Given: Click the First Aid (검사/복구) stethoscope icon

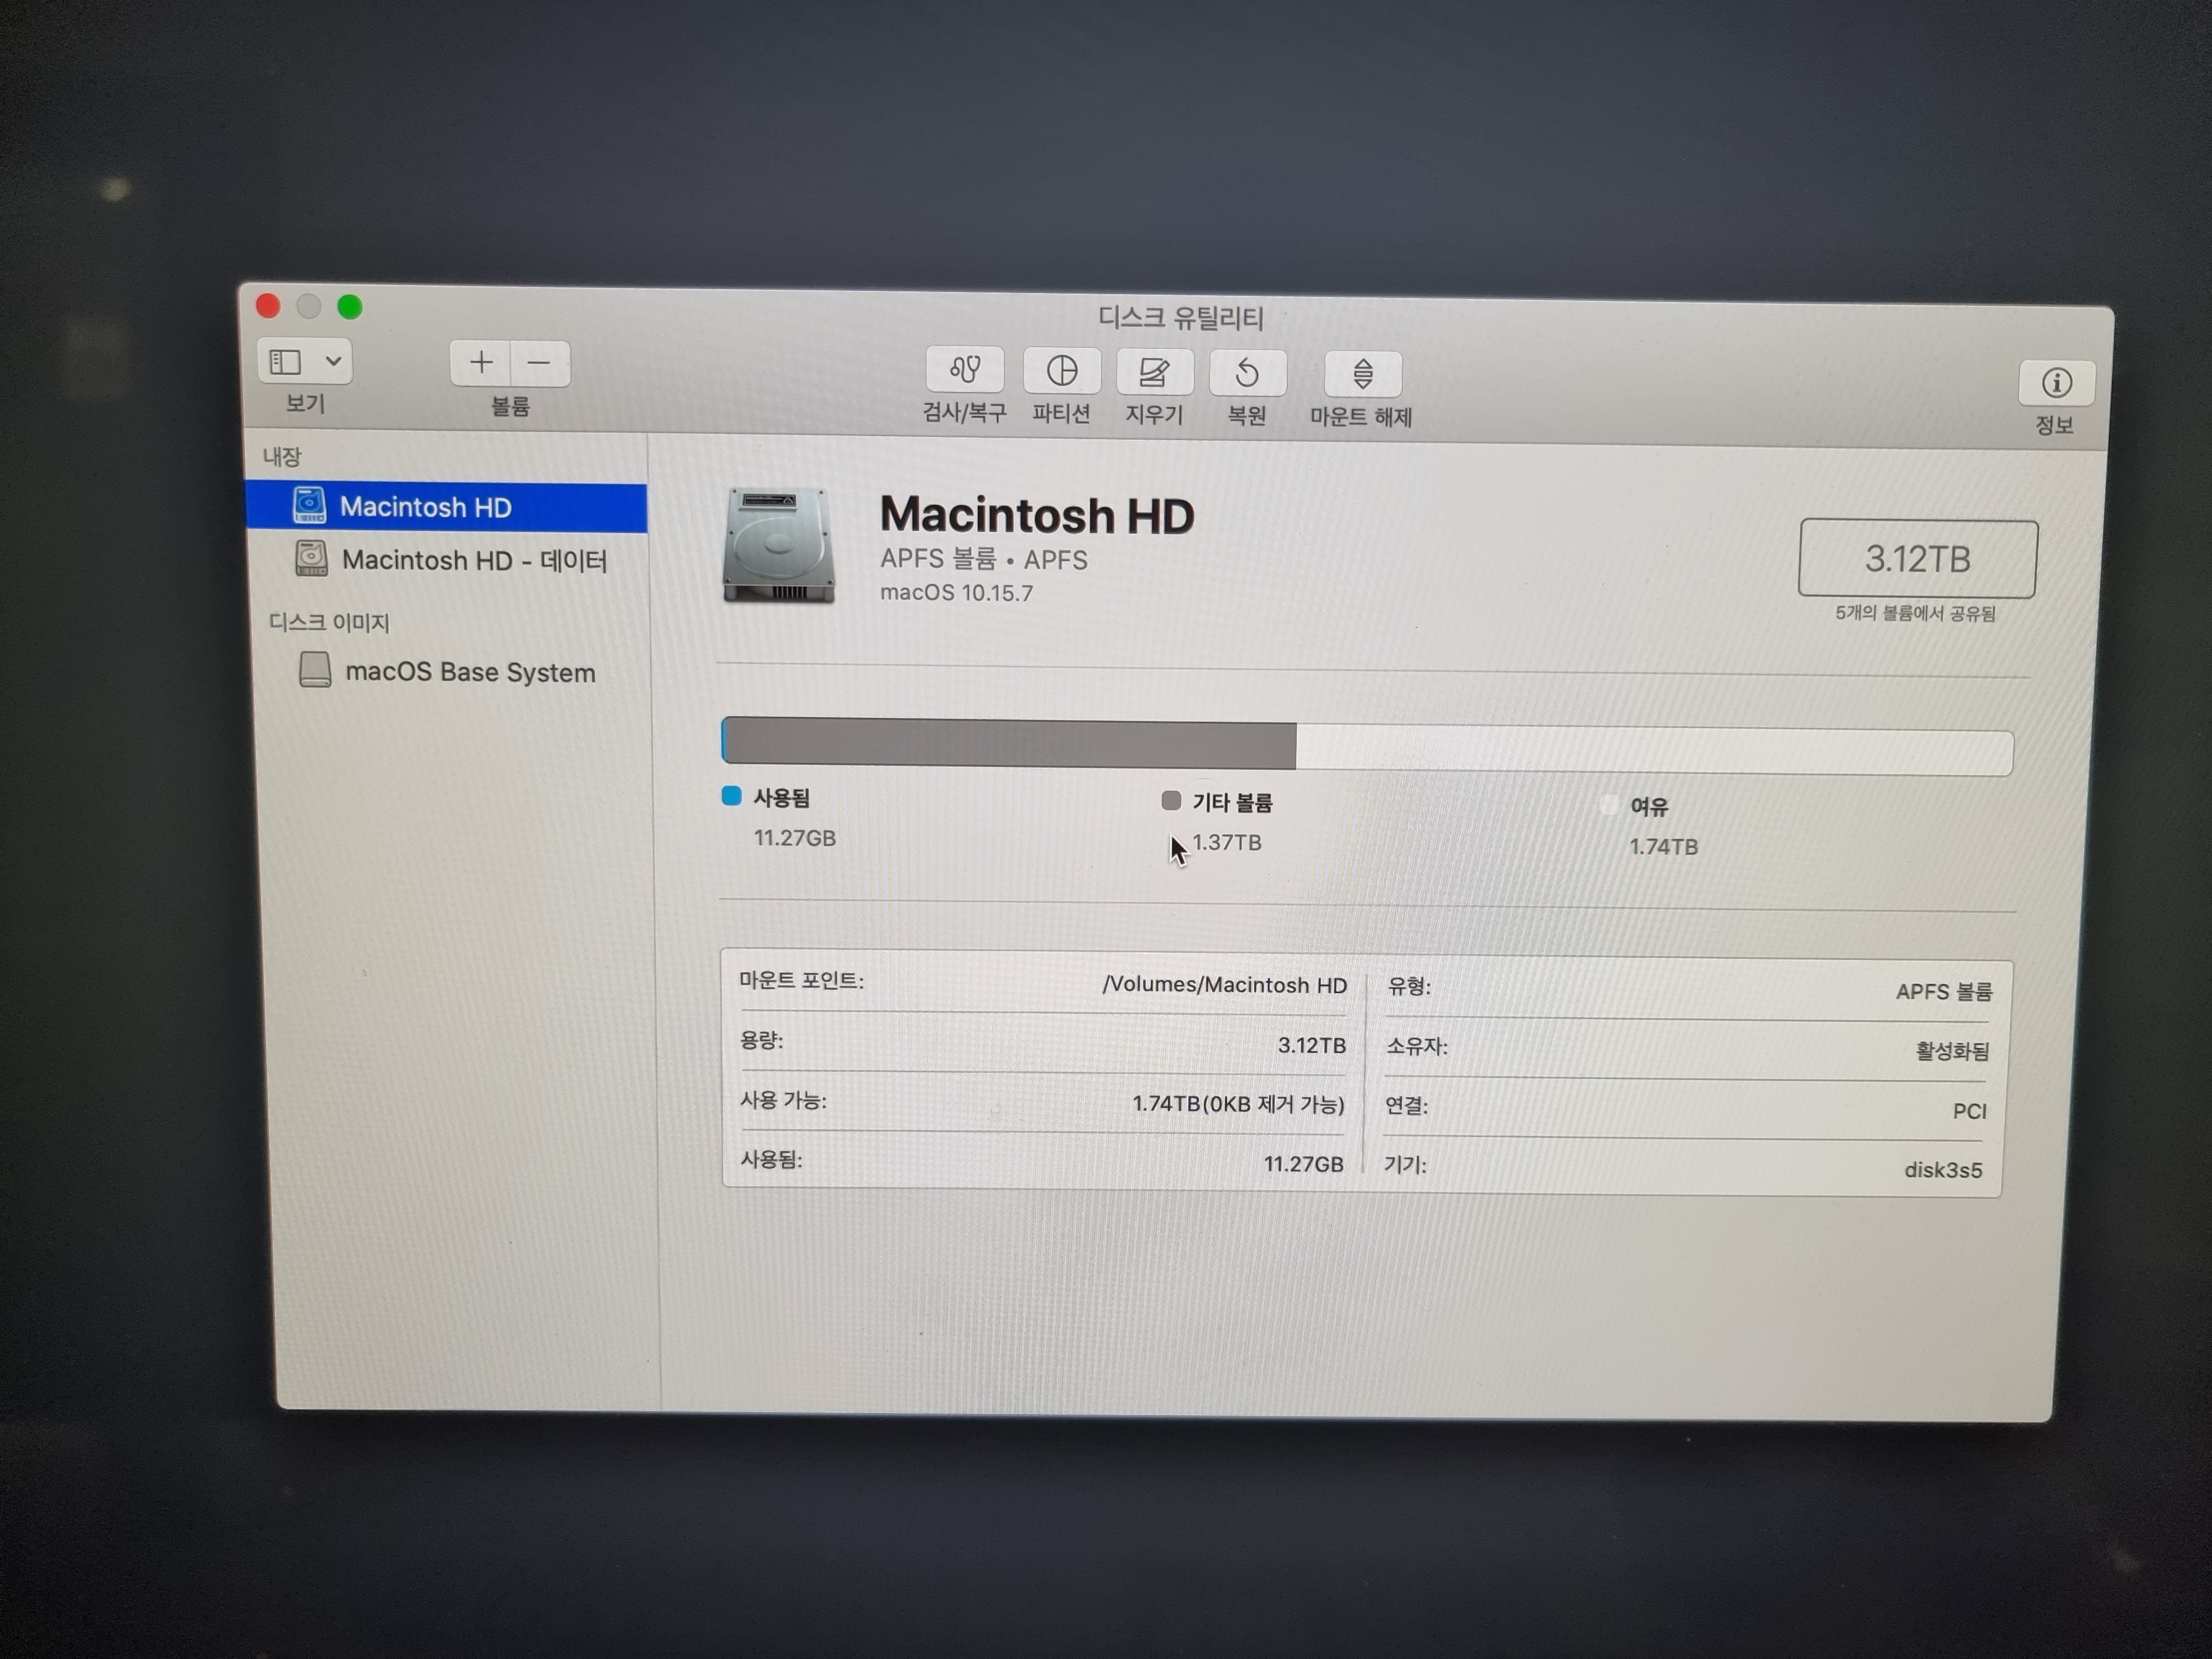Looking at the screenshot, I should pyautogui.click(x=964, y=370).
